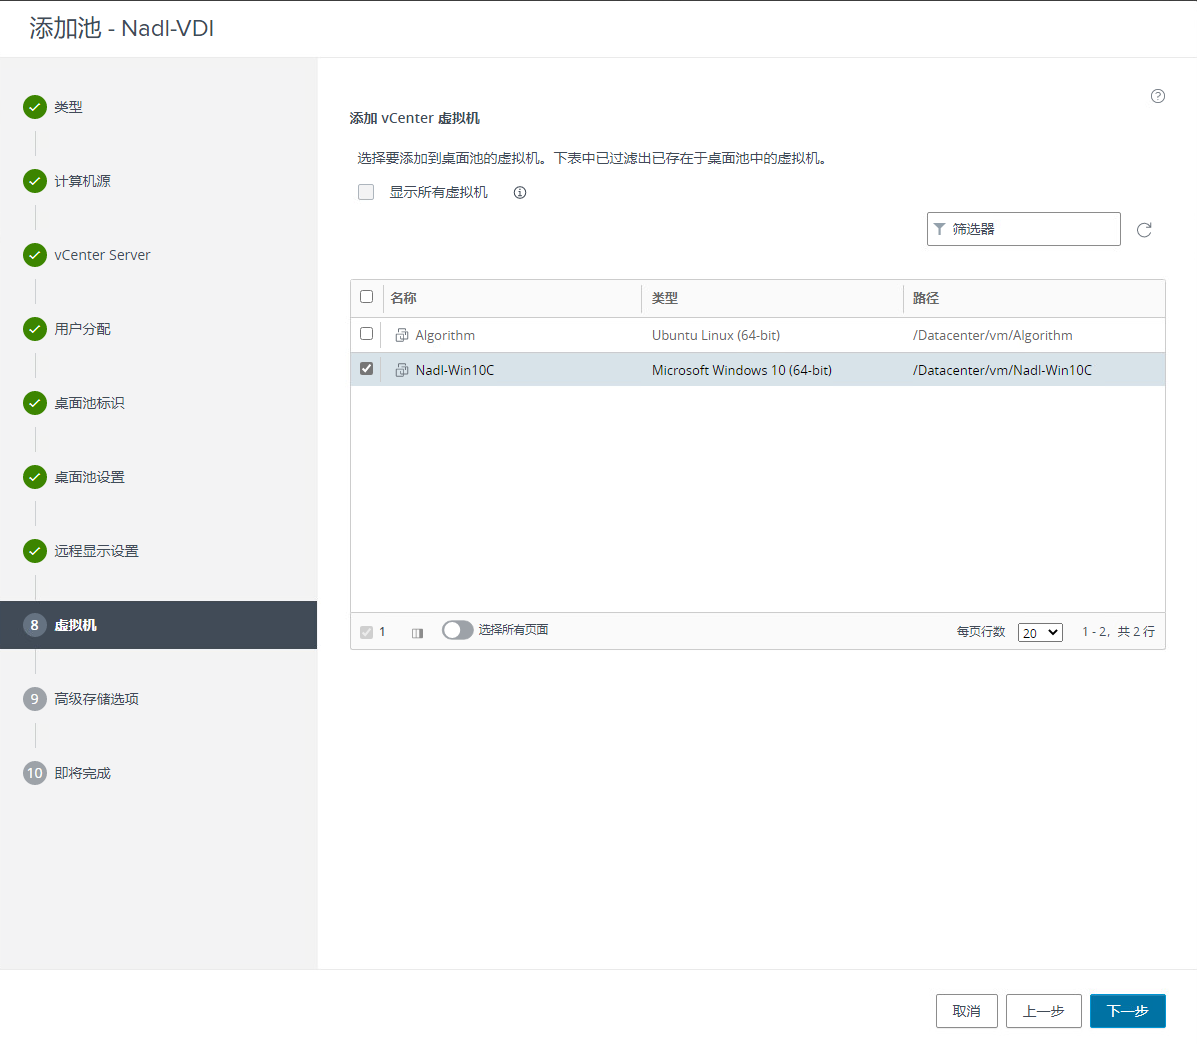Go to the 计算机源 wizard step

tap(82, 181)
